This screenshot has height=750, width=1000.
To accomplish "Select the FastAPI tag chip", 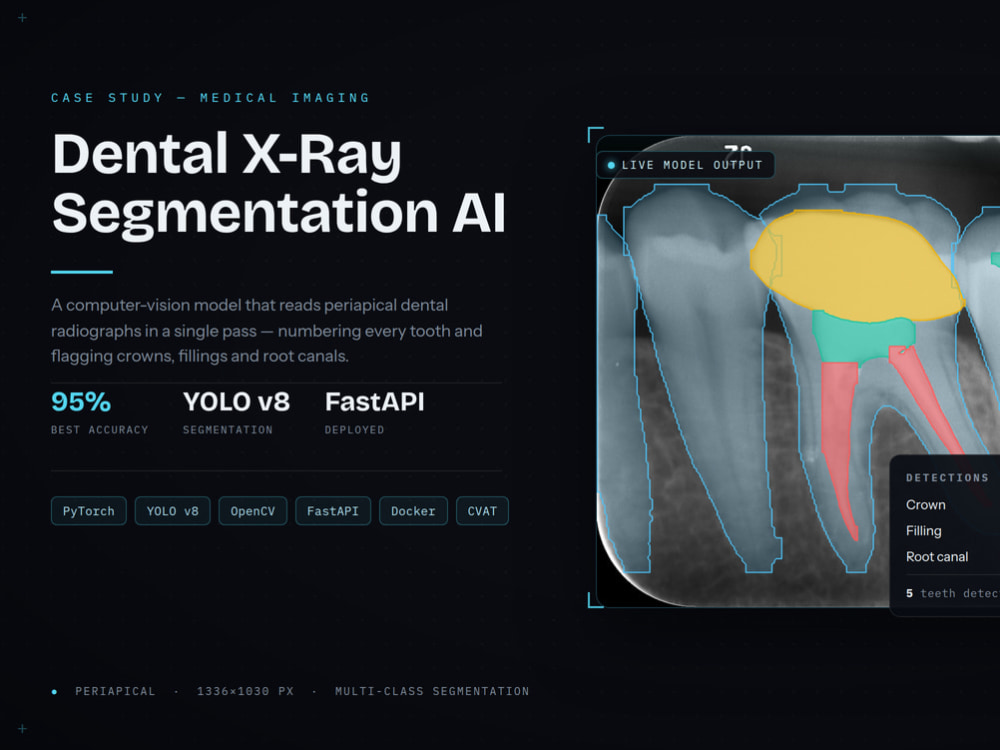I will 333,511.
